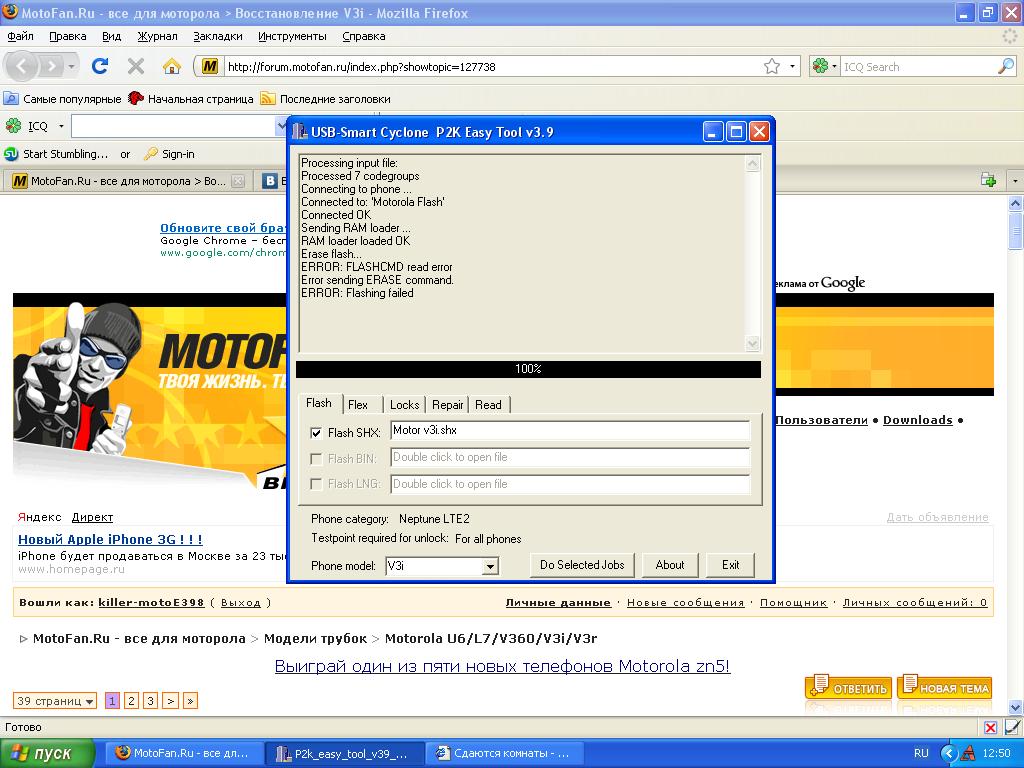
Task: Open the history dropdown next to Forward button
Action: (x=71, y=66)
